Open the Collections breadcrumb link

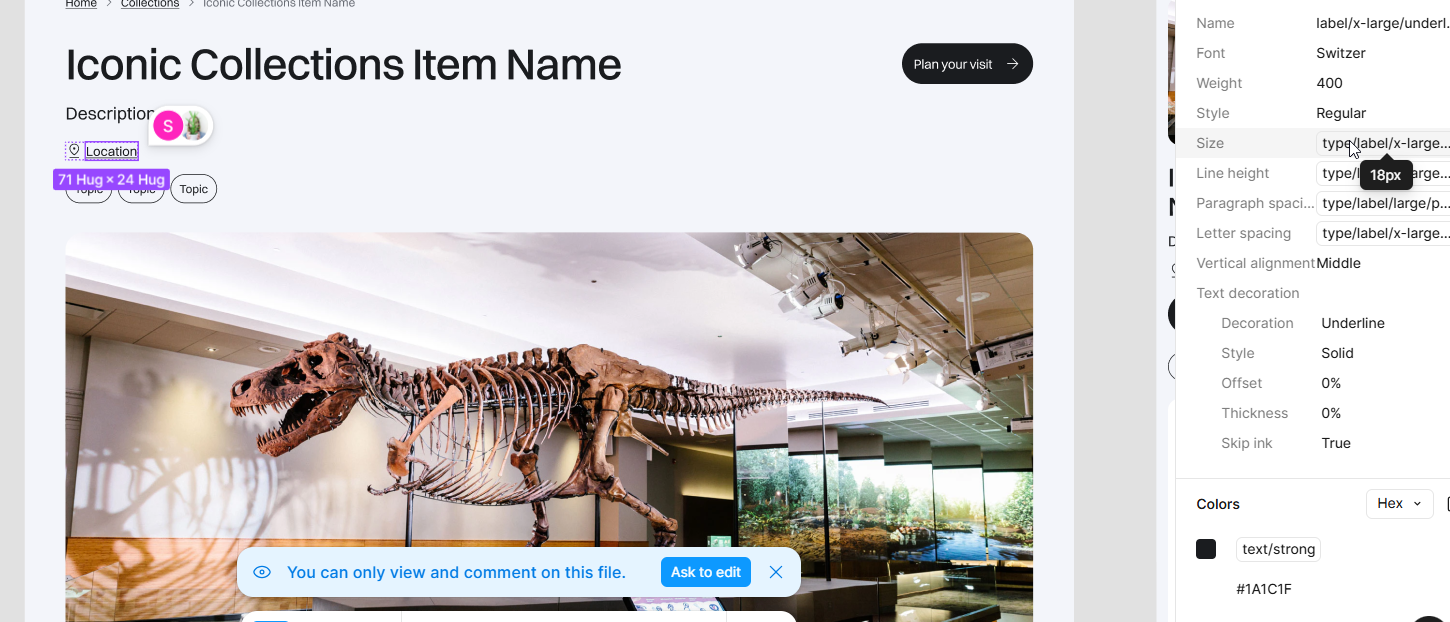(x=150, y=4)
